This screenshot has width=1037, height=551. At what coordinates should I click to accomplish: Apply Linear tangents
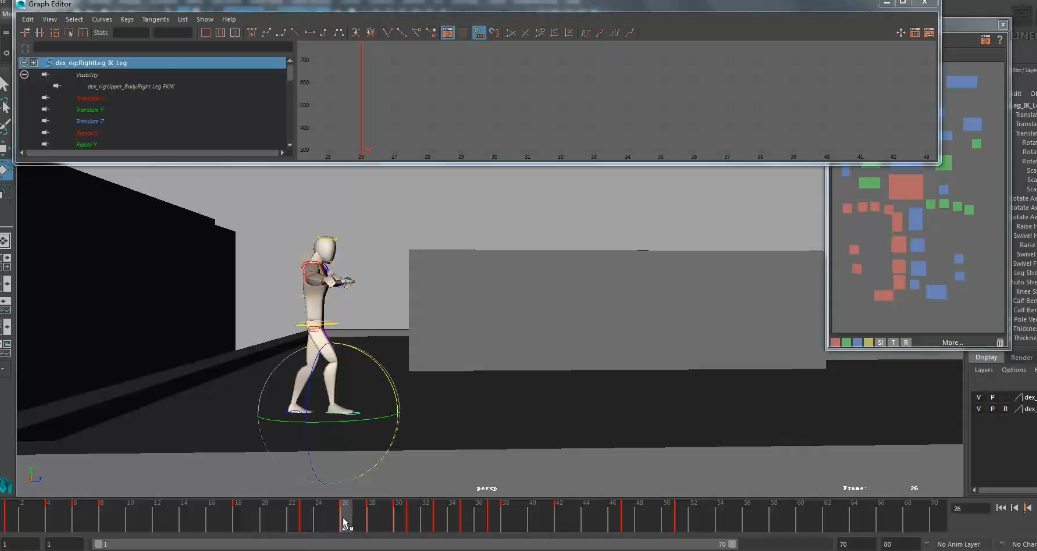pyautogui.click(x=294, y=32)
